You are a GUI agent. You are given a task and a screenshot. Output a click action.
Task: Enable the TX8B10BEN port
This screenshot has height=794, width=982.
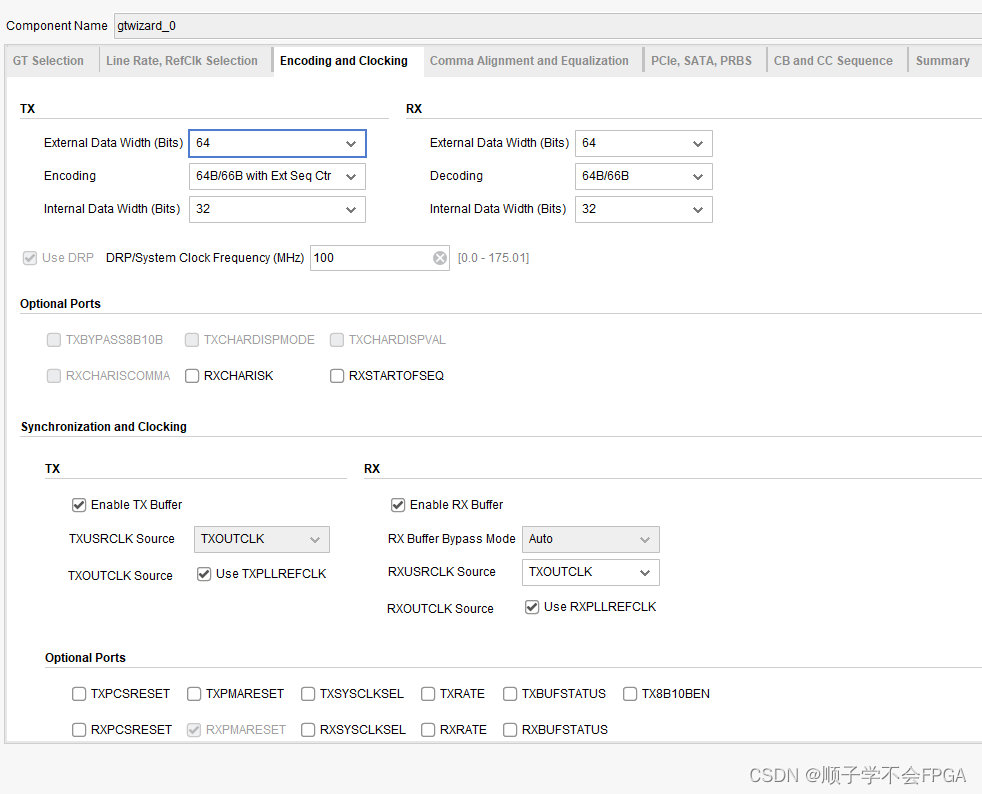pyautogui.click(x=630, y=694)
